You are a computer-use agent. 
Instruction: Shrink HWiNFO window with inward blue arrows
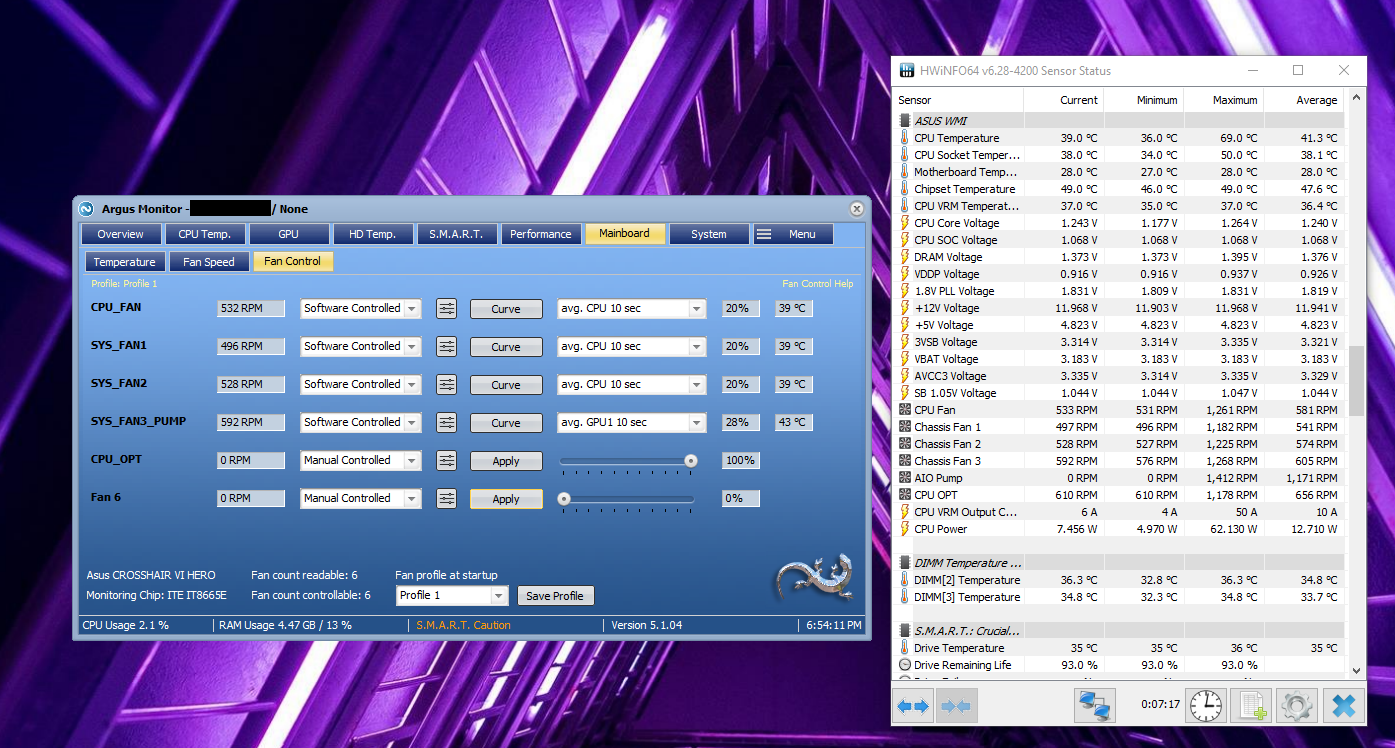(957, 706)
